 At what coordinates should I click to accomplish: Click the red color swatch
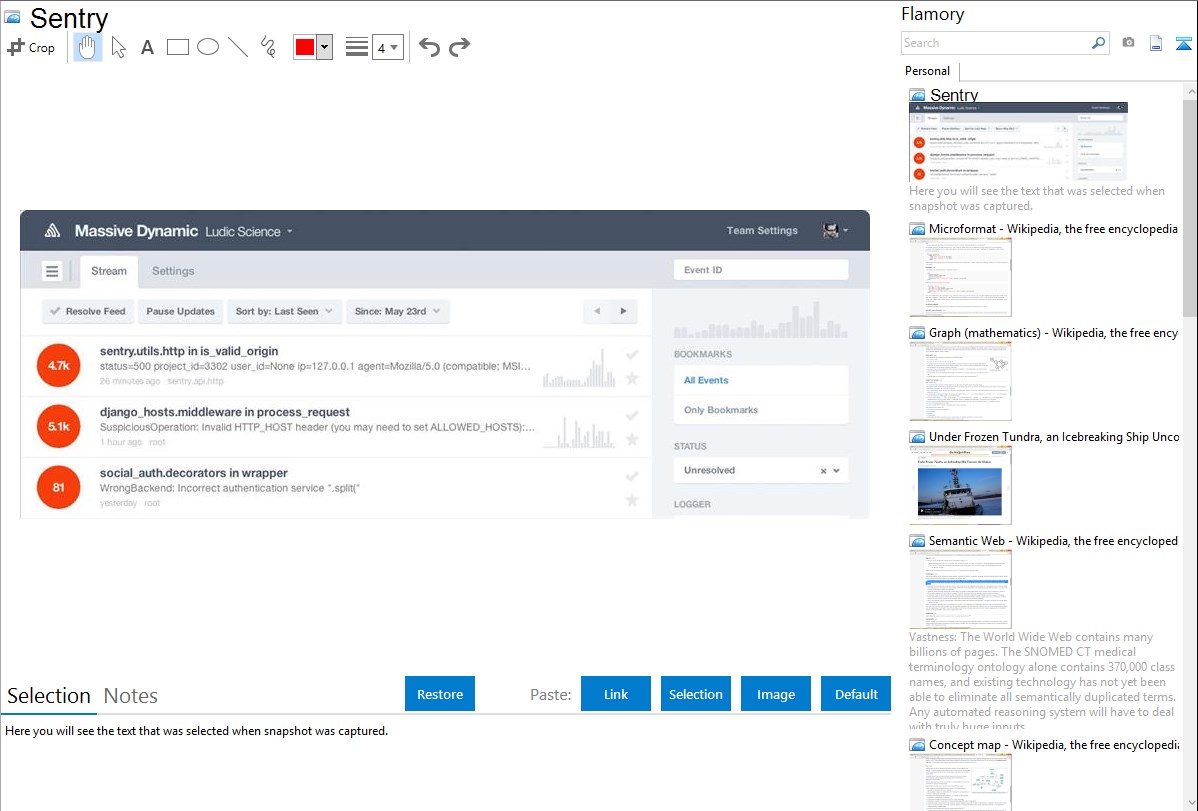coord(305,47)
